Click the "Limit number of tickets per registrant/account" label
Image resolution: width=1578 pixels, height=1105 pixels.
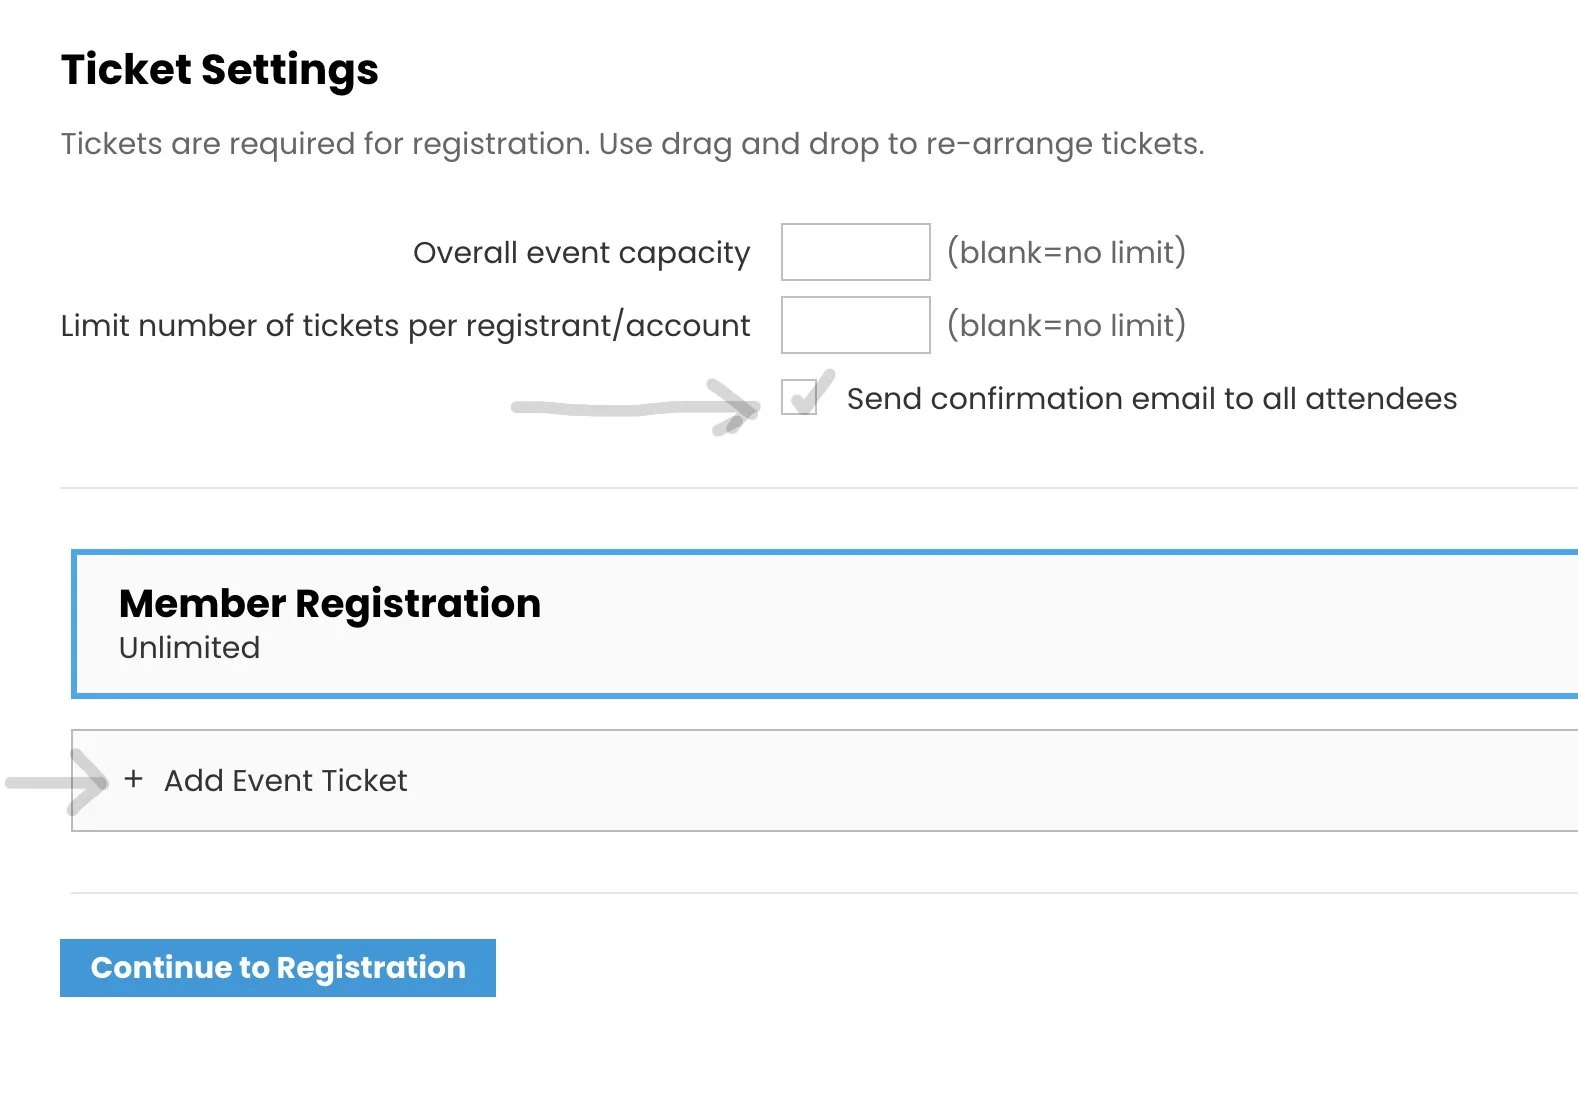pos(405,326)
